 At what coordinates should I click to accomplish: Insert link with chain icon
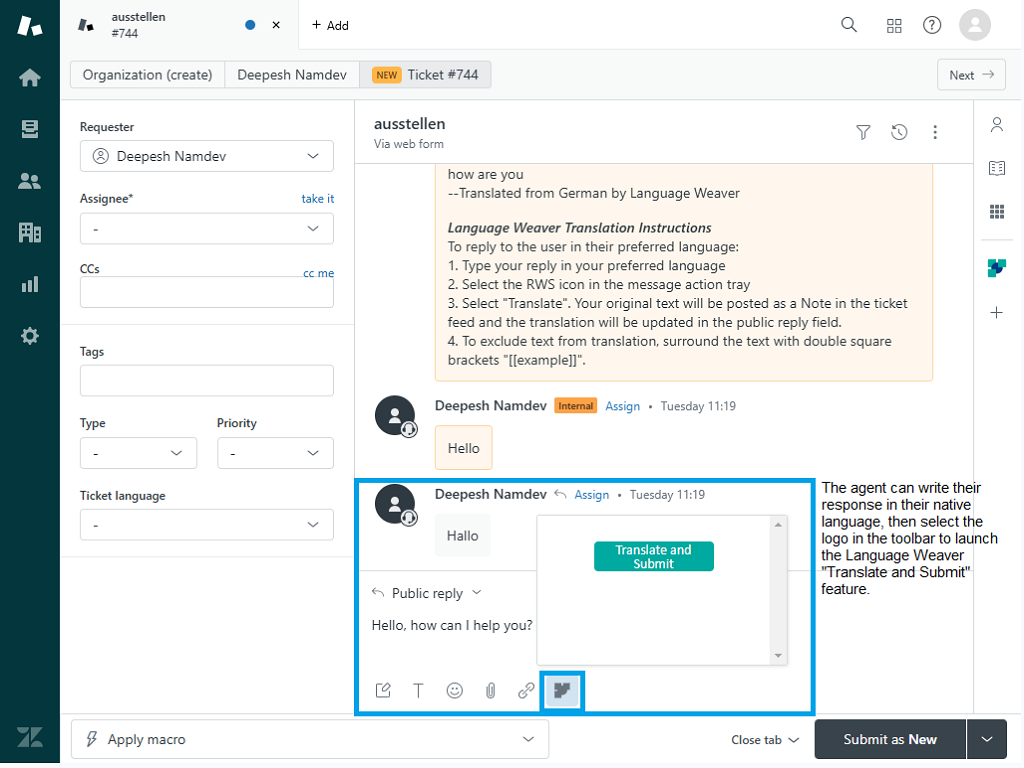point(526,690)
